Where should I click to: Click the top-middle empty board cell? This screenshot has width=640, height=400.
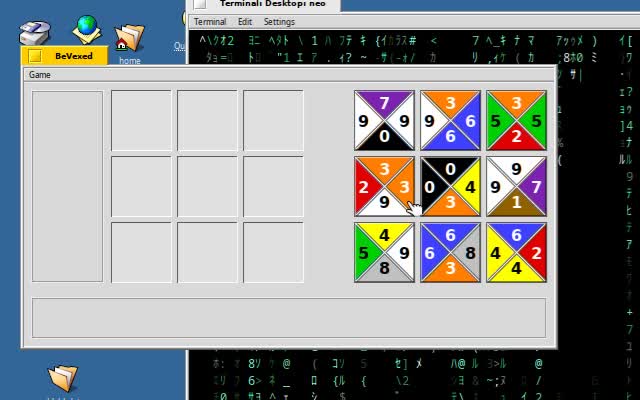(x=207, y=120)
